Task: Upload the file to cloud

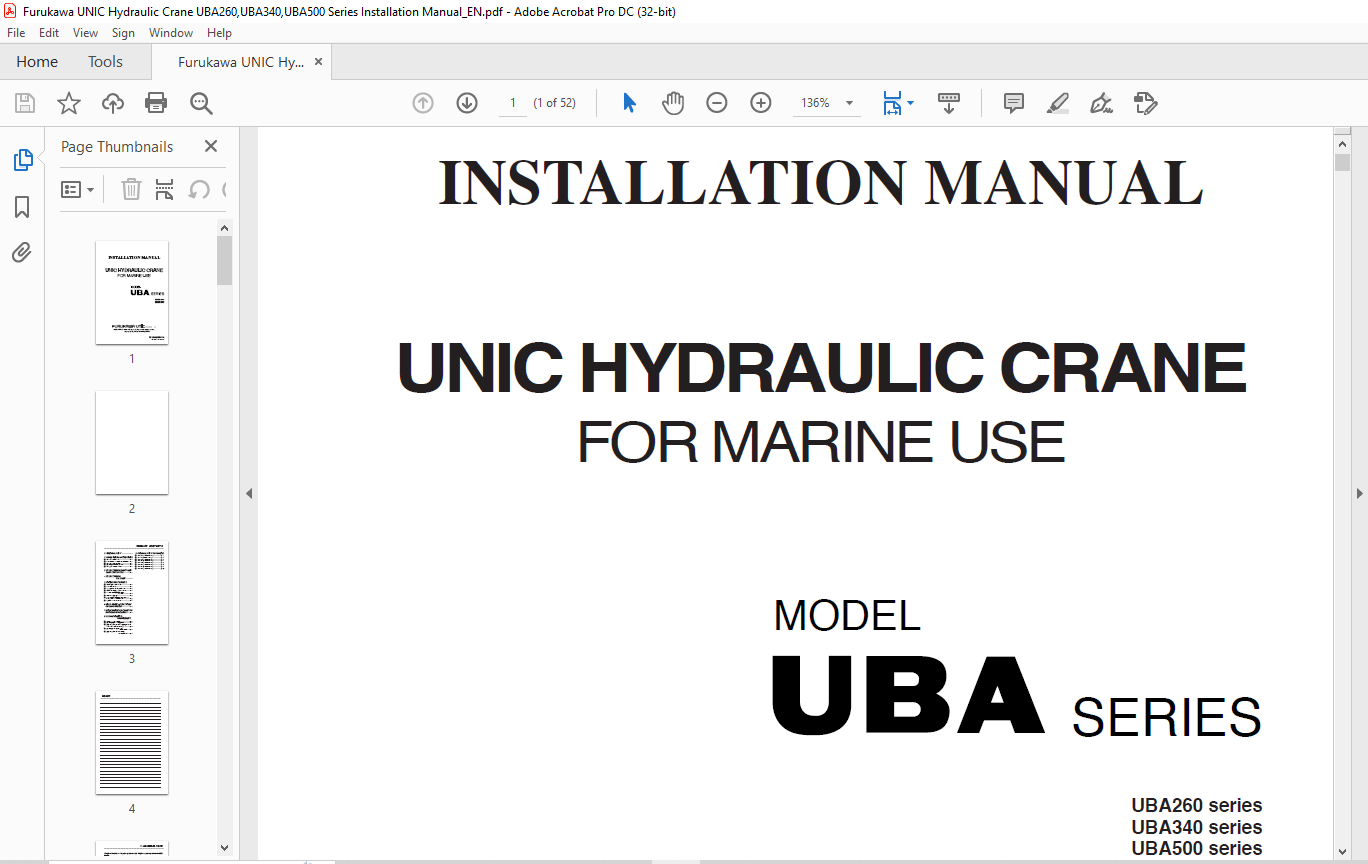Action: point(113,103)
